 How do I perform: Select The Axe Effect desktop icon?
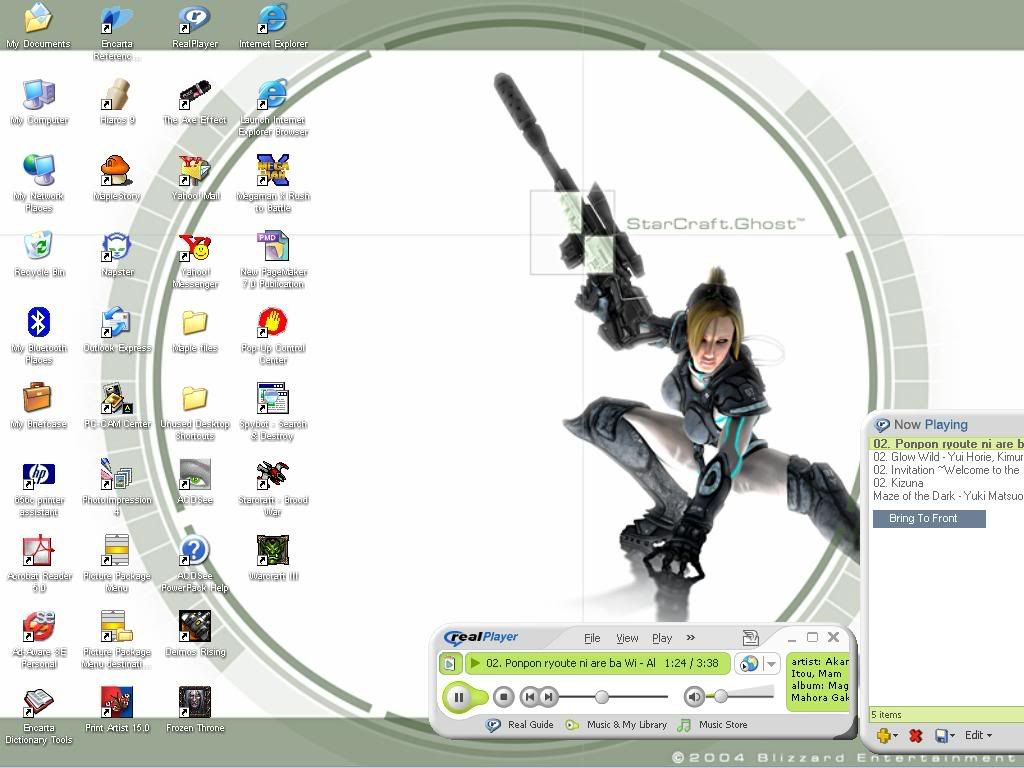pos(195,102)
